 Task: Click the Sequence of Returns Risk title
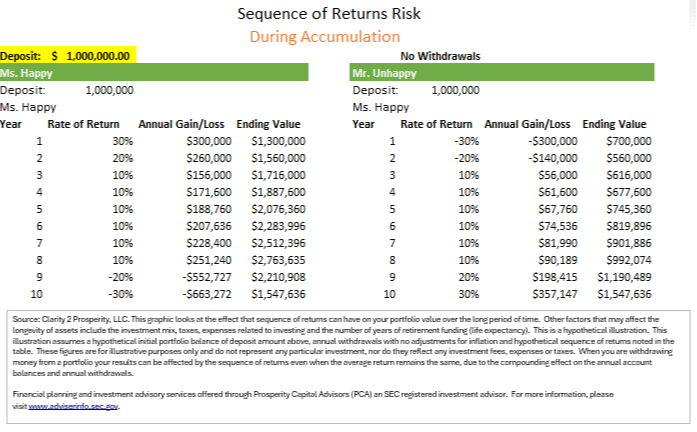pyautogui.click(x=329, y=14)
